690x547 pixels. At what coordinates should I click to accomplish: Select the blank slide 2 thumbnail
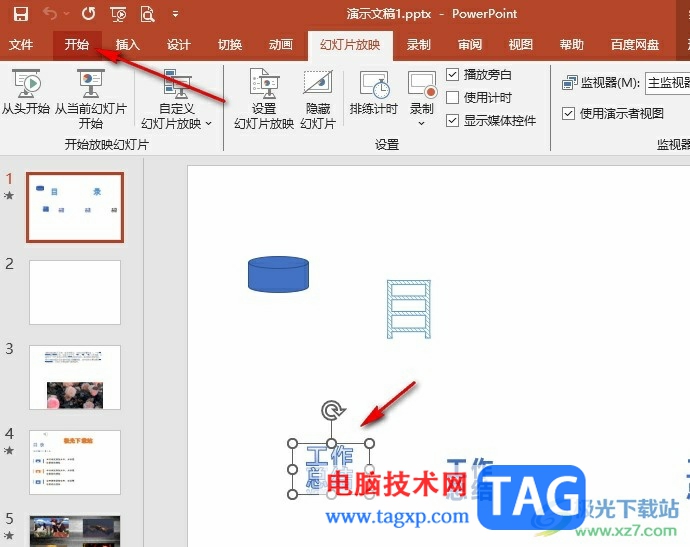pos(75,292)
